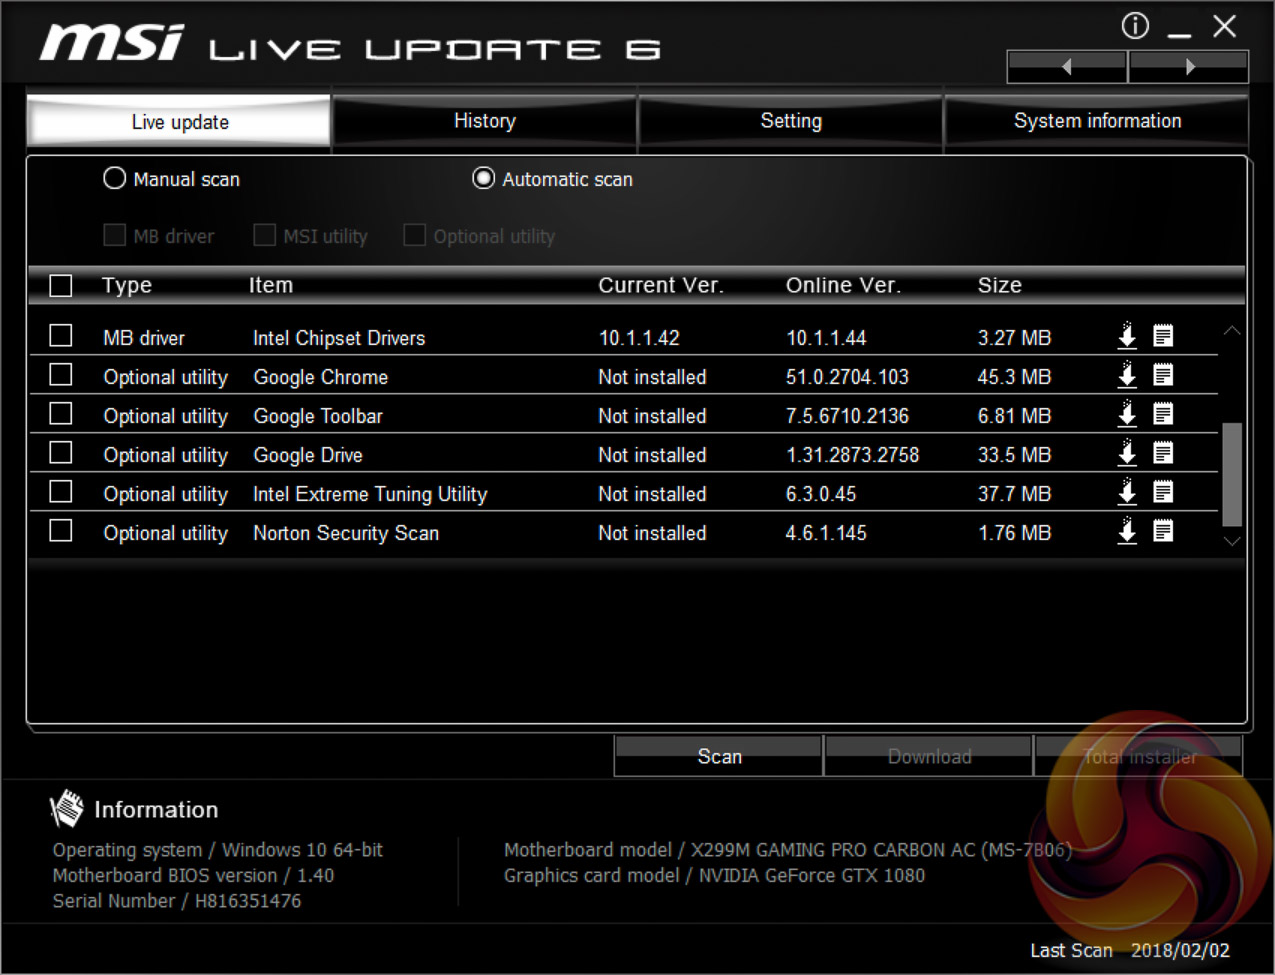Select the Google Chrome item name
Viewport: 1275px width, 975px height.
[x=321, y=377]
